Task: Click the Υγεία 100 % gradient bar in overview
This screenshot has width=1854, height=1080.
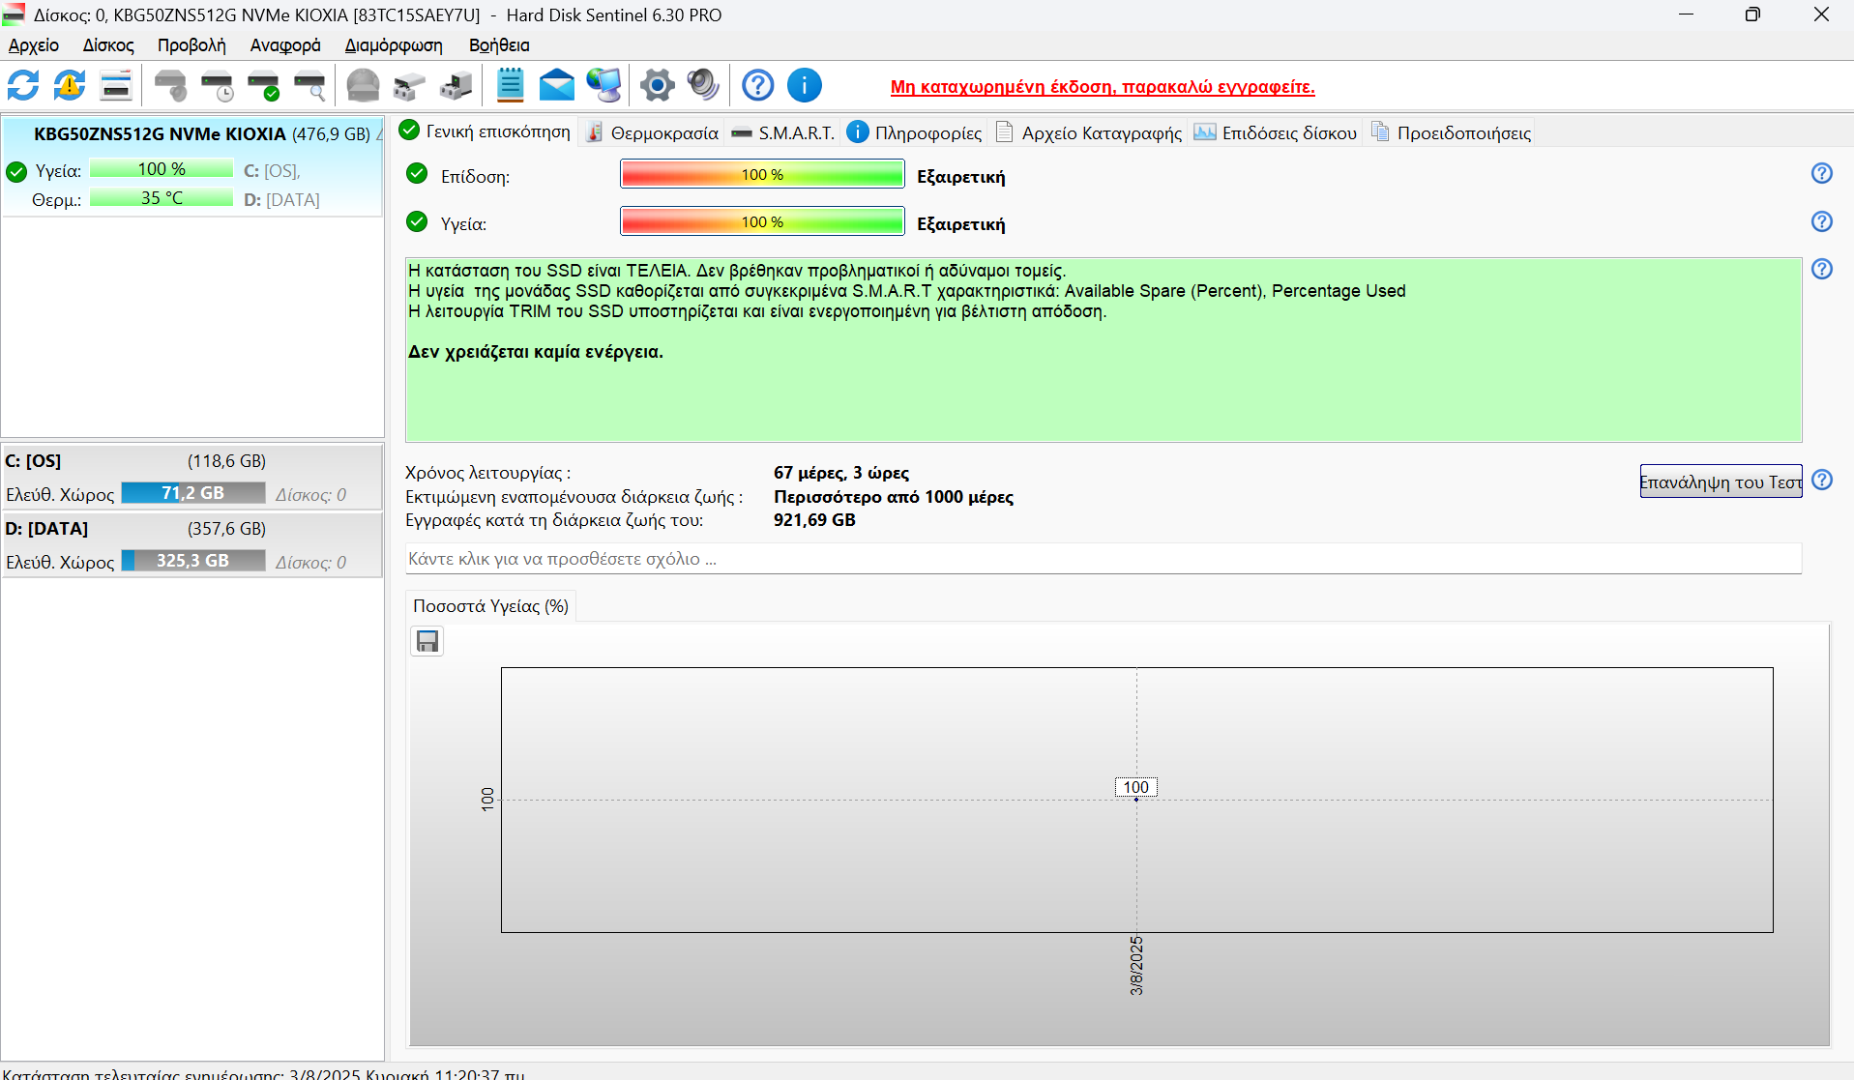Action: coord(762,222)
